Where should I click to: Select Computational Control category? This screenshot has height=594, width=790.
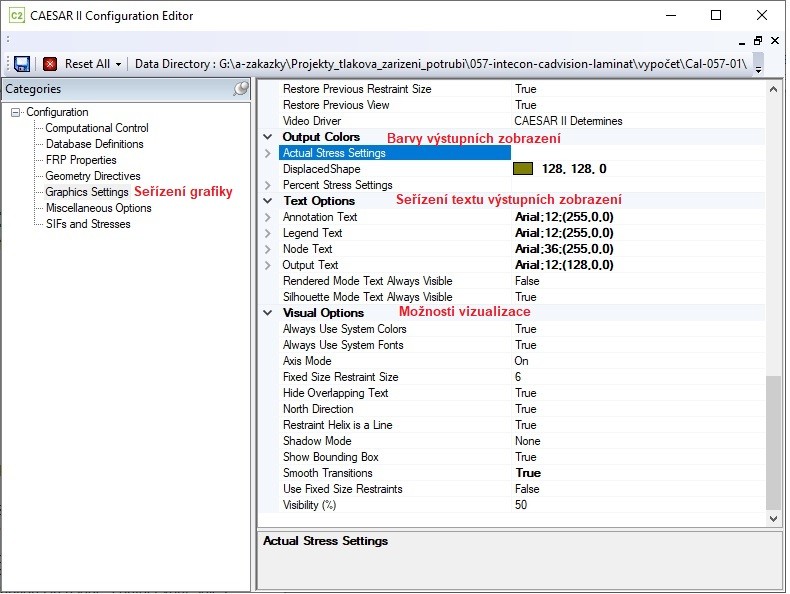tap(97, 128)
